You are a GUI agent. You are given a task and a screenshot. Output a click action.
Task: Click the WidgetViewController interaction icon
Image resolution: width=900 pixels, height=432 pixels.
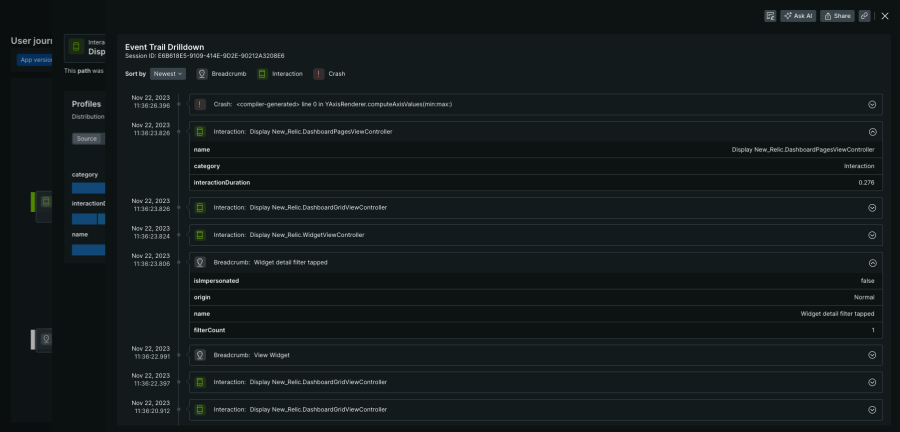(x=201, y=235)
